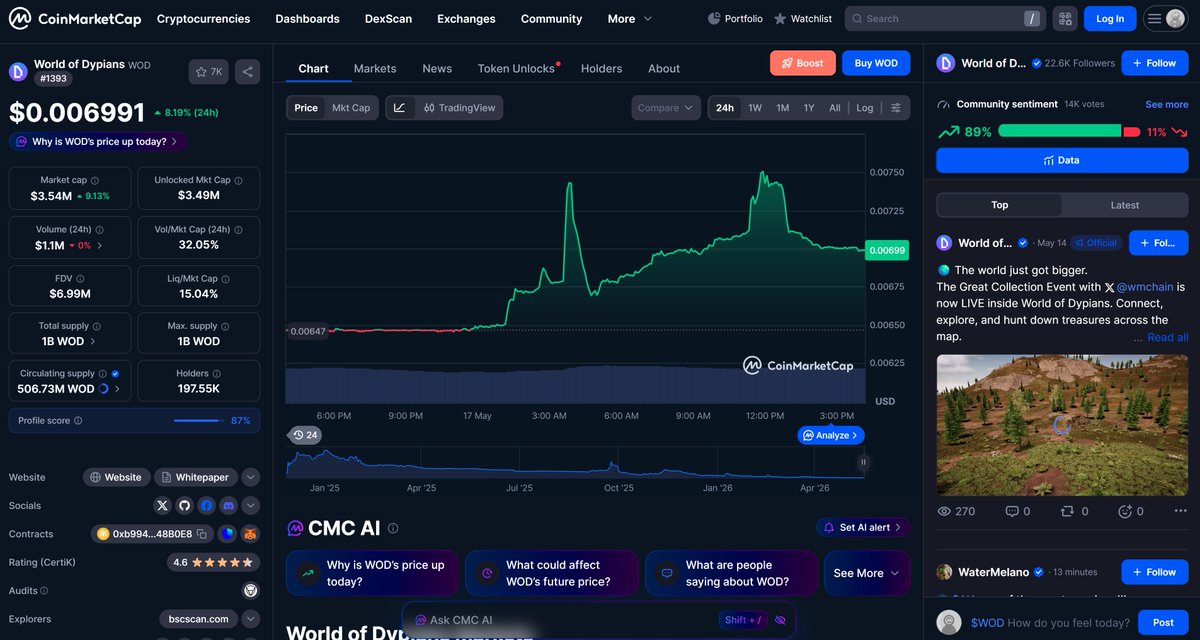Screen dimensions: 1200x640
Task: Click the Profile score 87% bar
Action: (x=134, y=421)
